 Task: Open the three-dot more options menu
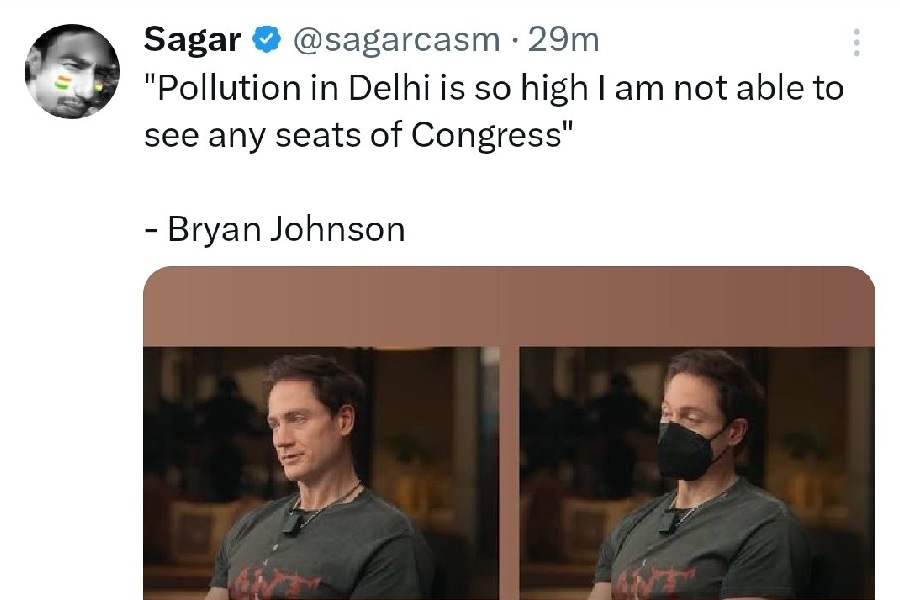coord(856,42)
